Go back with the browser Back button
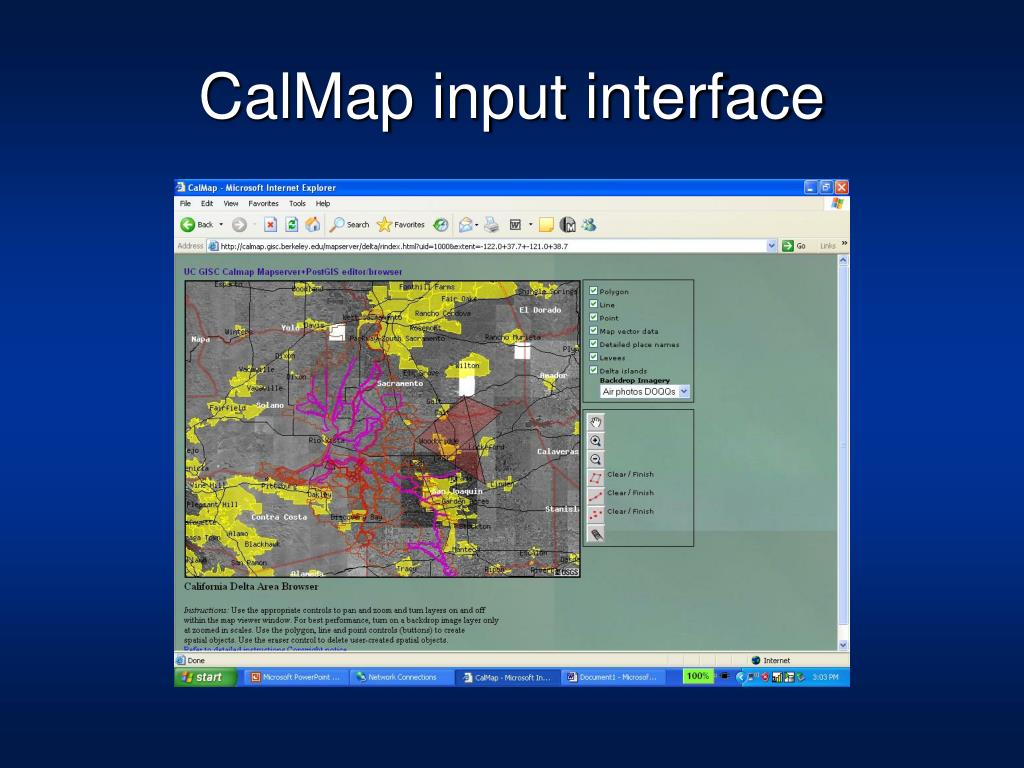This screenshot has width=1024, height=768. pyautogui.click(x=197, y=225)
